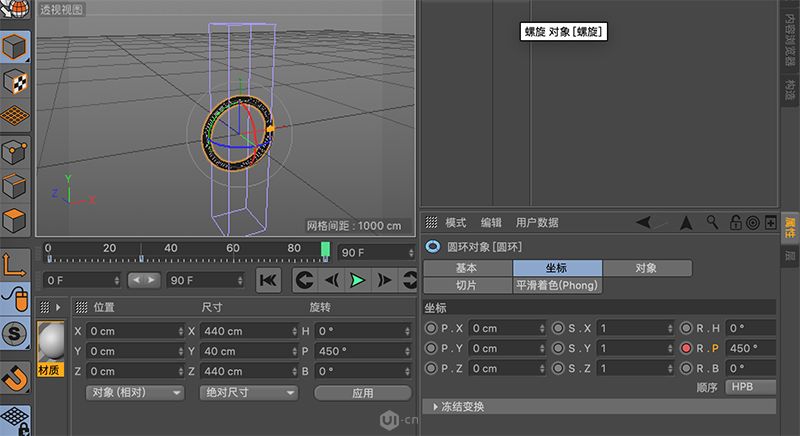This screenshot has height=436, width=800.
Task: Toggle the S.Y keyframe circle
Action: 558,348
